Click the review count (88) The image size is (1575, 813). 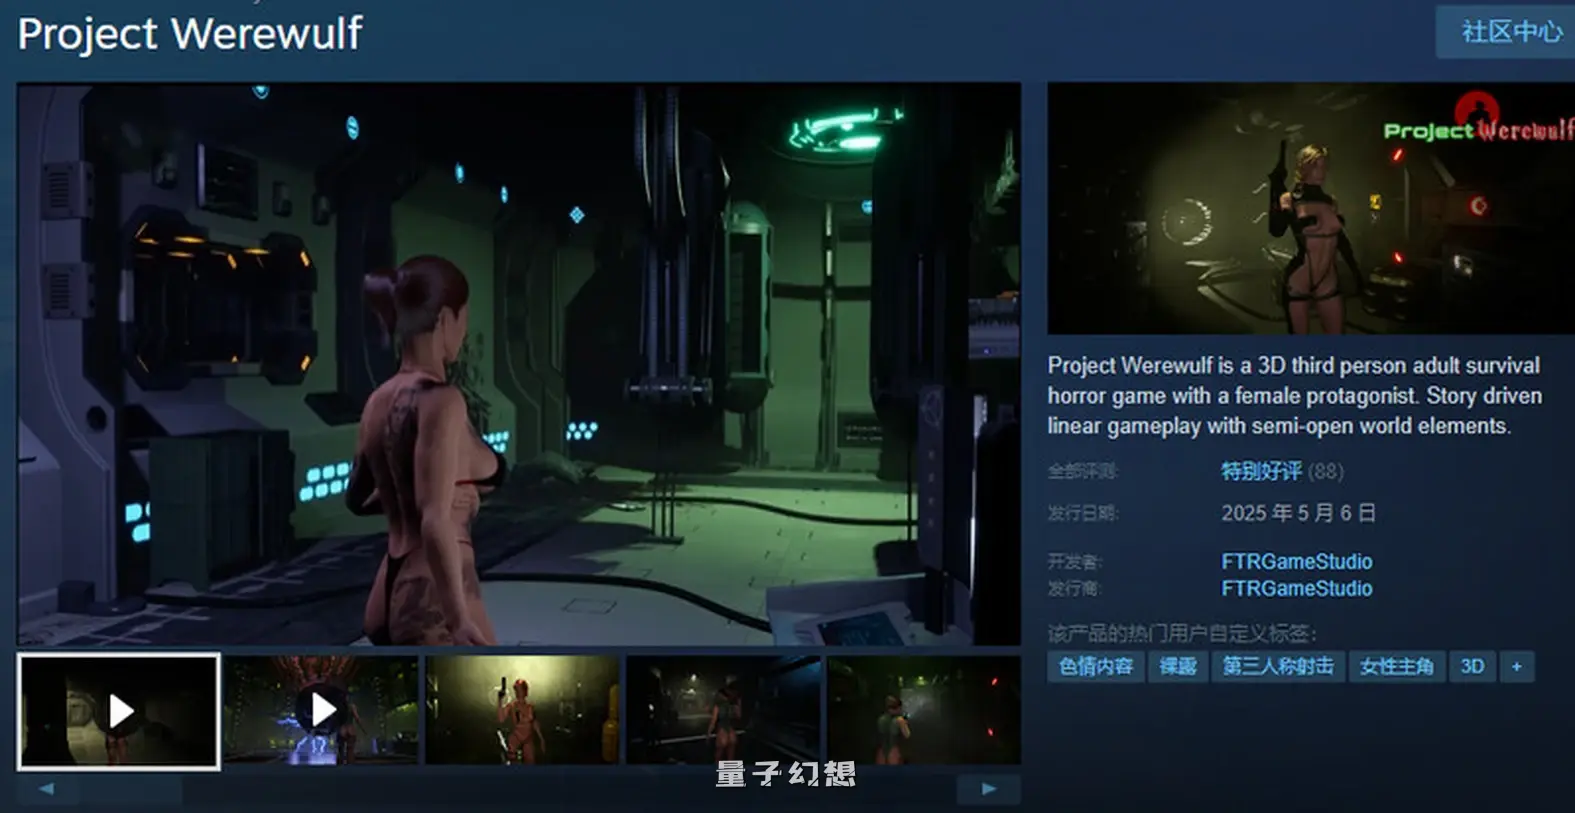(x=1326, y=471)
